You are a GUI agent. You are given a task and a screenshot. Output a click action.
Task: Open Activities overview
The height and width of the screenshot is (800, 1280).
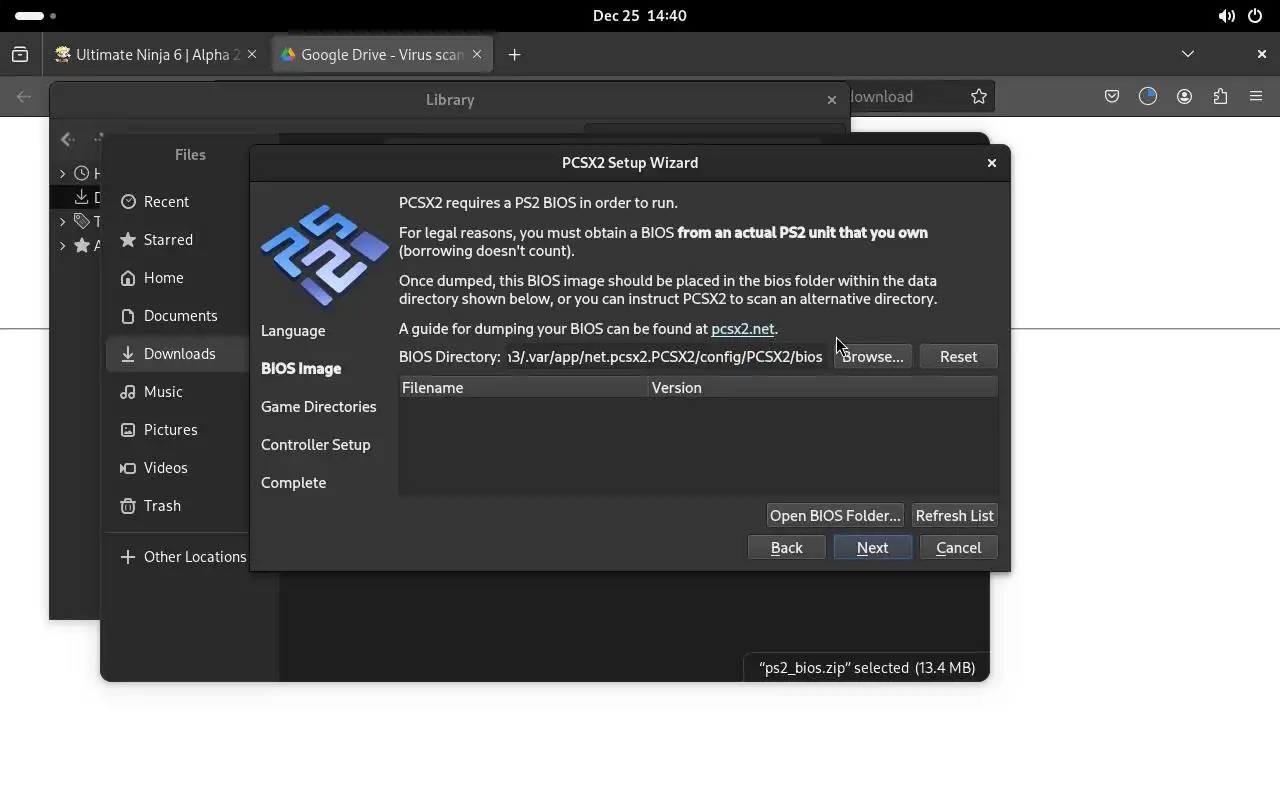pos(36,16)
